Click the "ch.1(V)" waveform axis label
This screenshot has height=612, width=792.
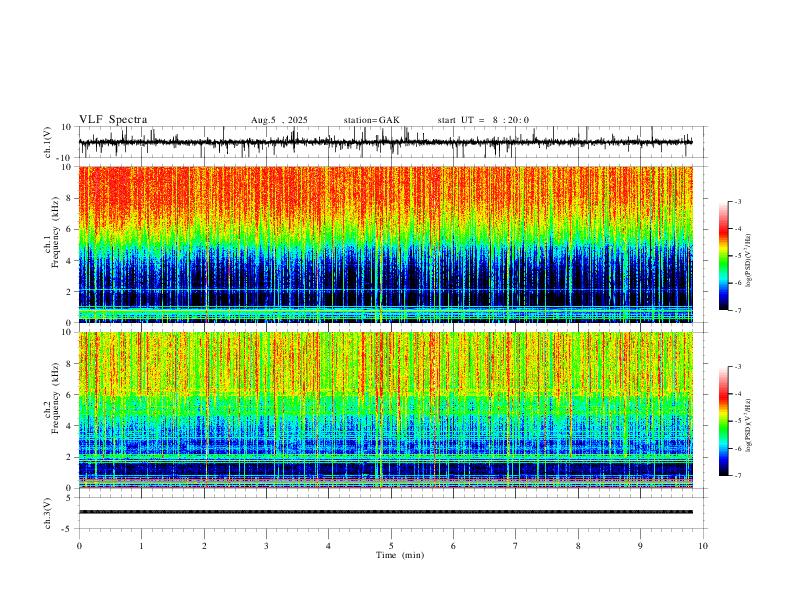tap(48, 142)
